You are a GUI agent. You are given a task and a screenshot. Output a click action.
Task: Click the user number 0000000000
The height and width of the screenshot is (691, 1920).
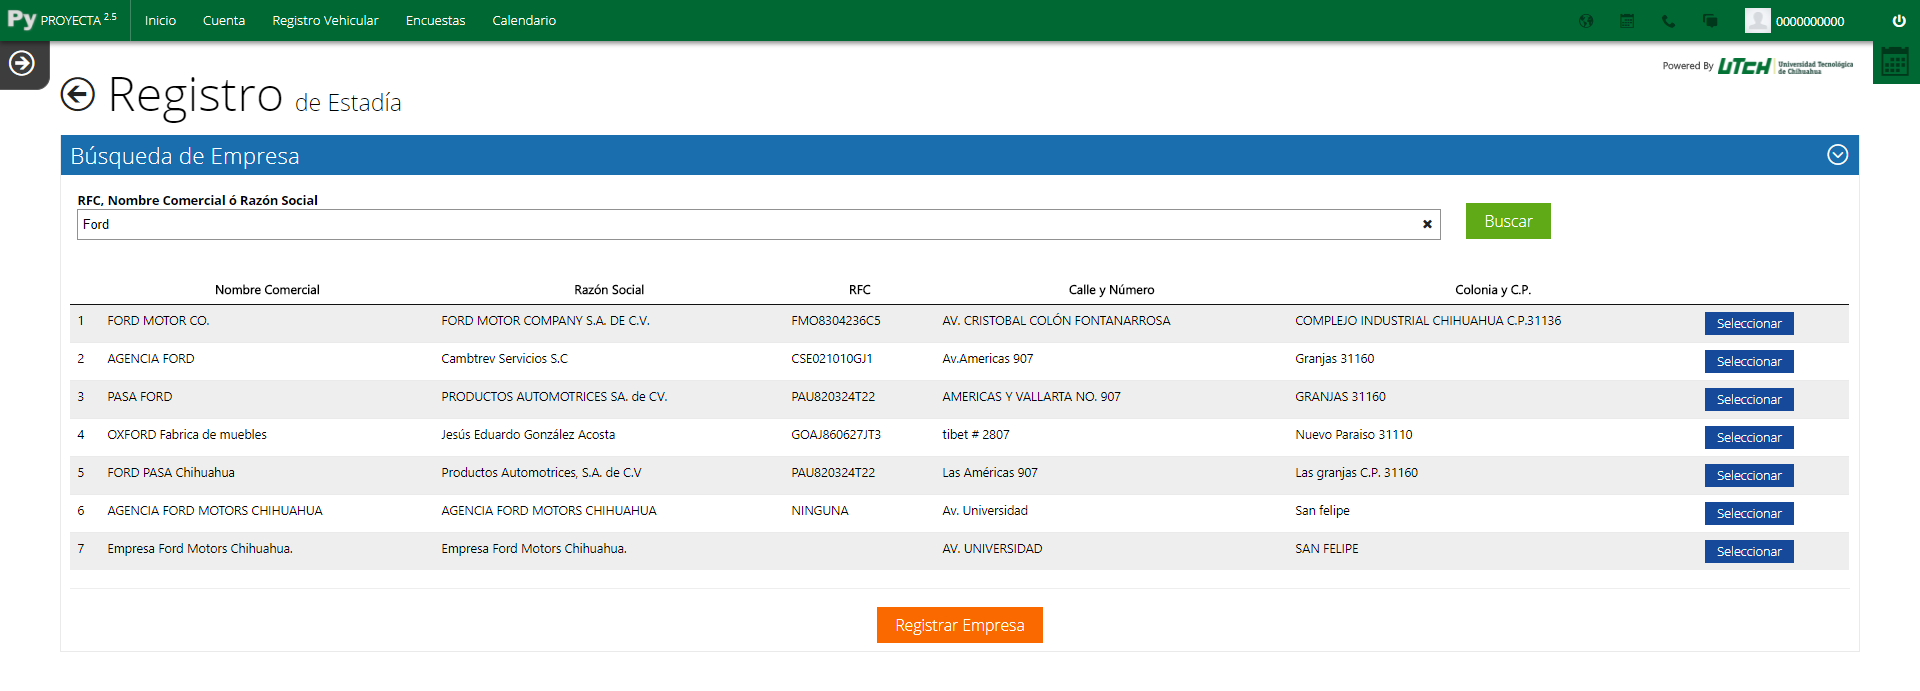[x=1810, y=21]
